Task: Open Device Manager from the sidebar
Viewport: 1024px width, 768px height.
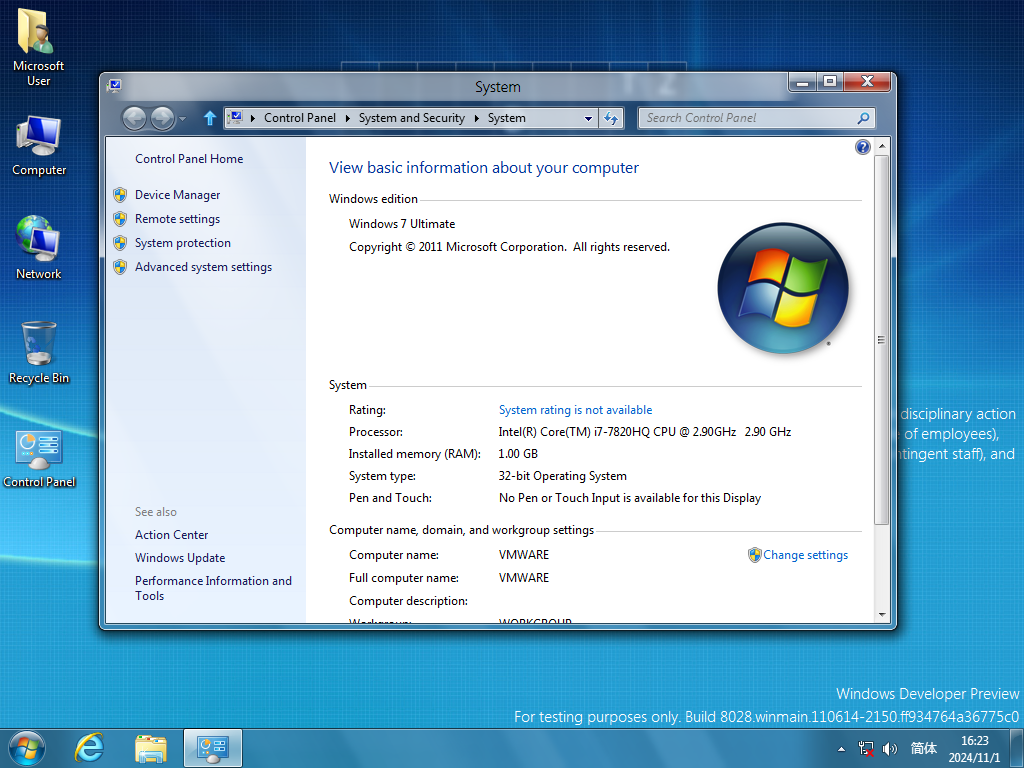Action: coord(178,195)
